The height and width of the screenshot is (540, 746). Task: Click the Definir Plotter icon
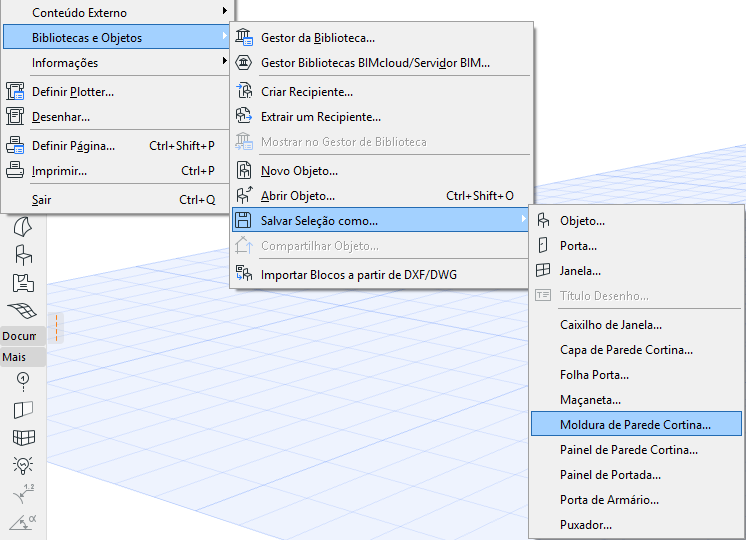15,91
